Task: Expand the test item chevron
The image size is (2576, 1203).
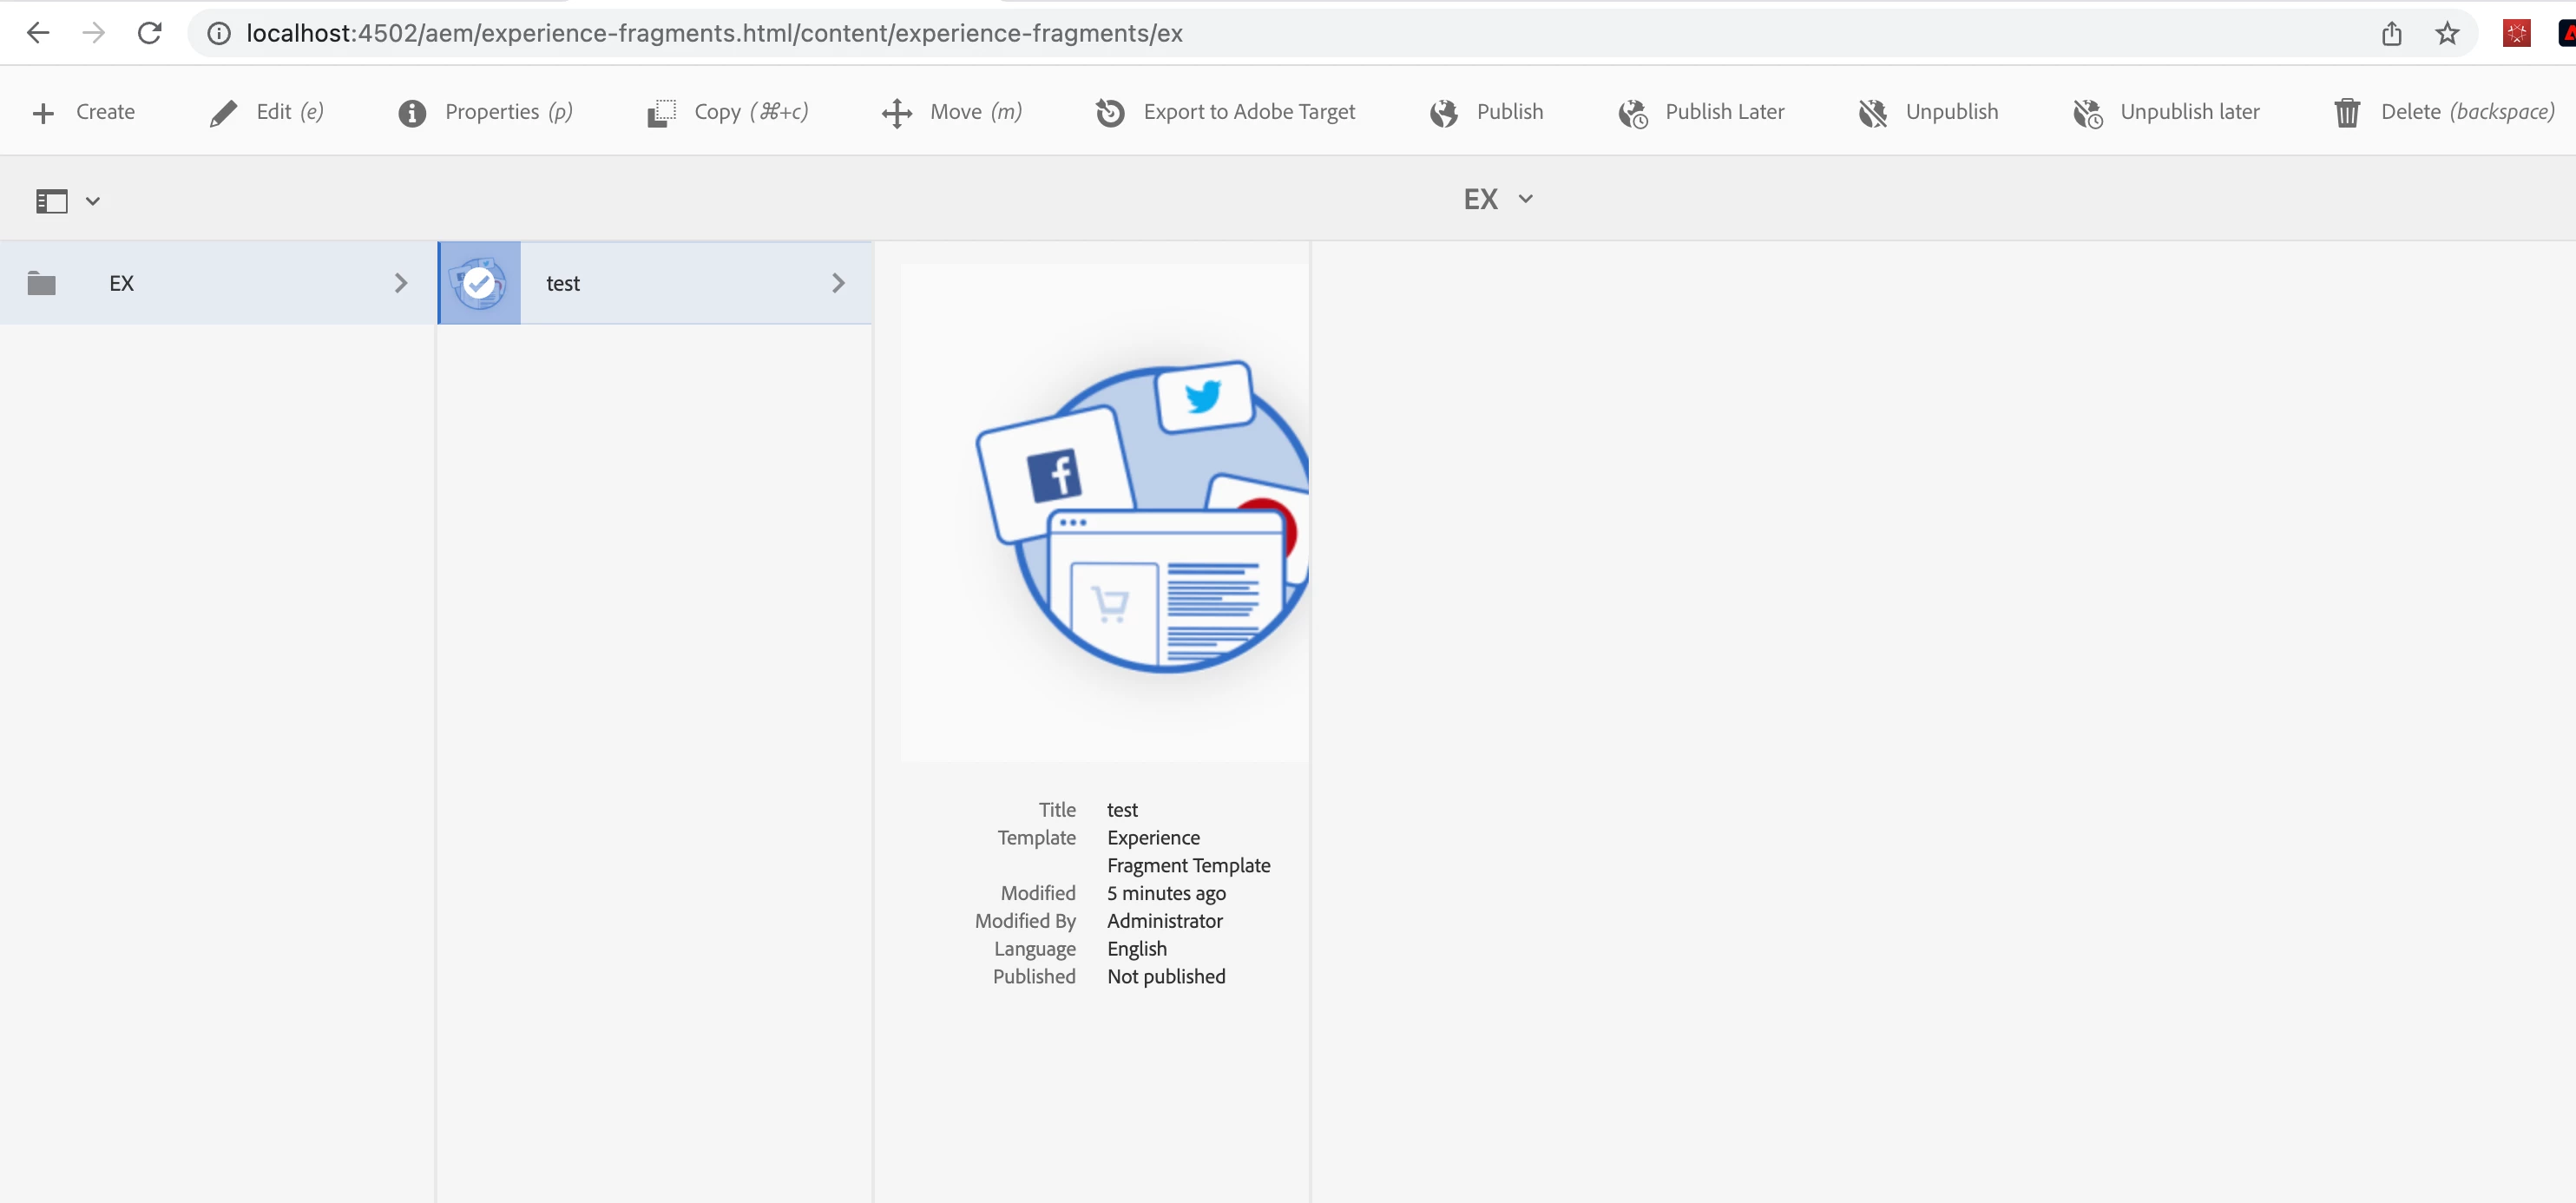Action: (x=838, y=283)
